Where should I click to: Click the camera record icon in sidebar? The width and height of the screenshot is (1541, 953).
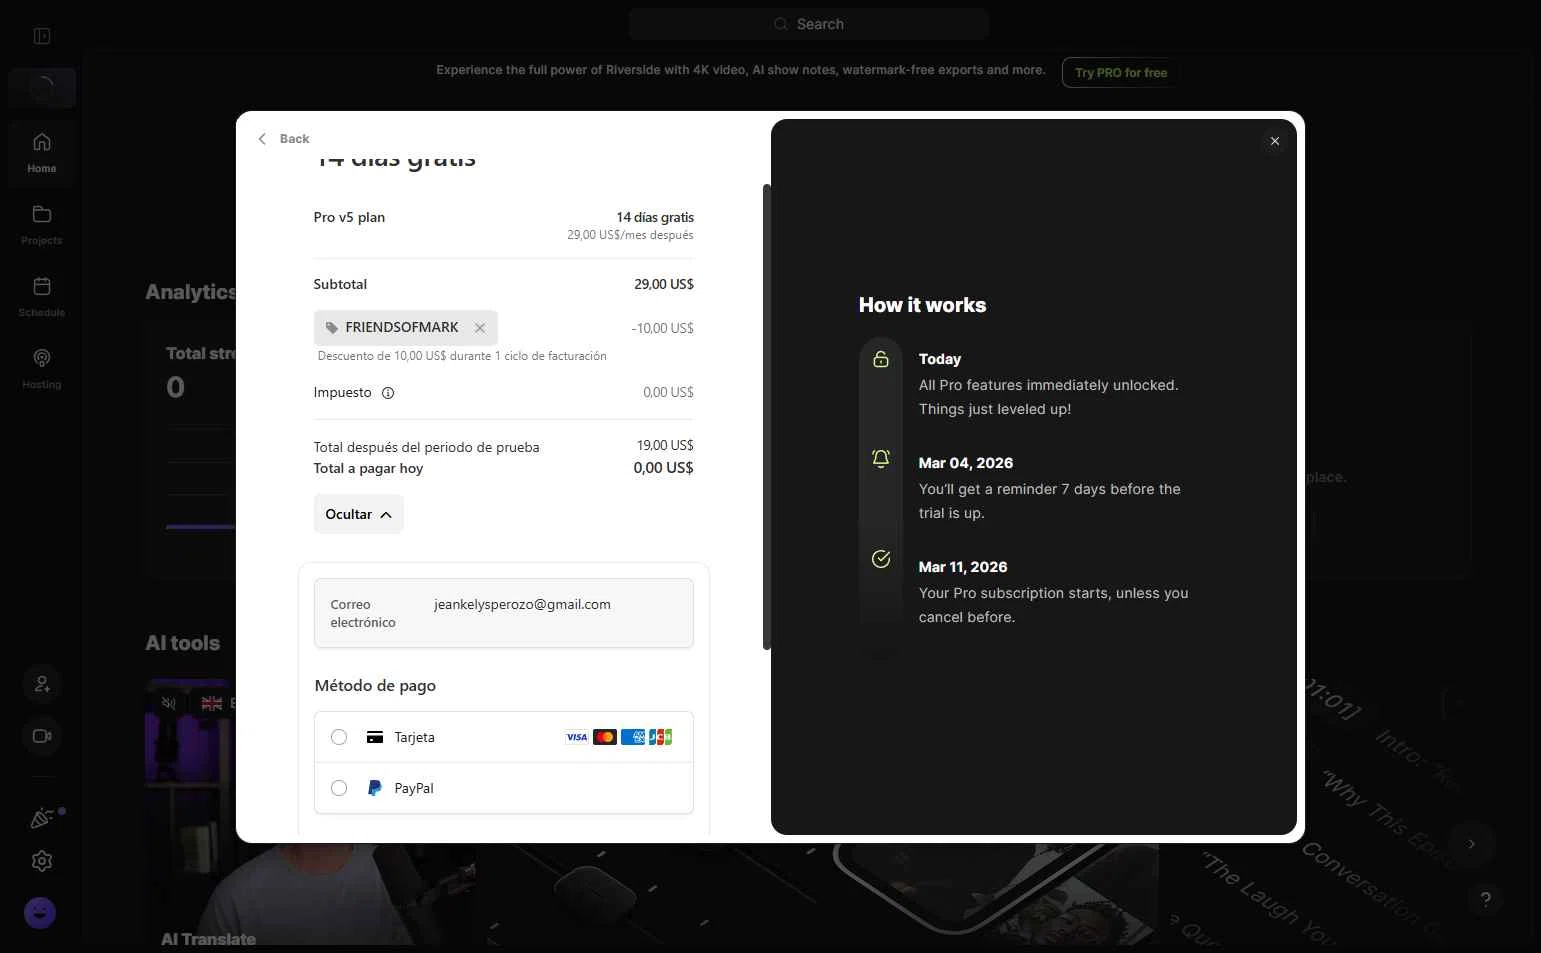pos(42,736)
